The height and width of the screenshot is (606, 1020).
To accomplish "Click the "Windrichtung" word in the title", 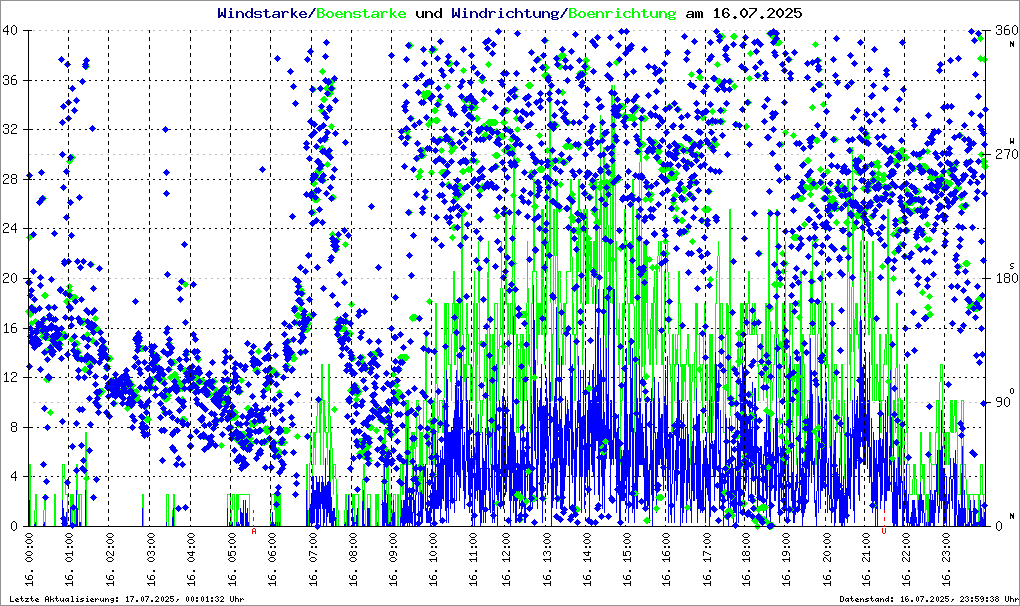I will pyautogui.click(x=506, y=13).
